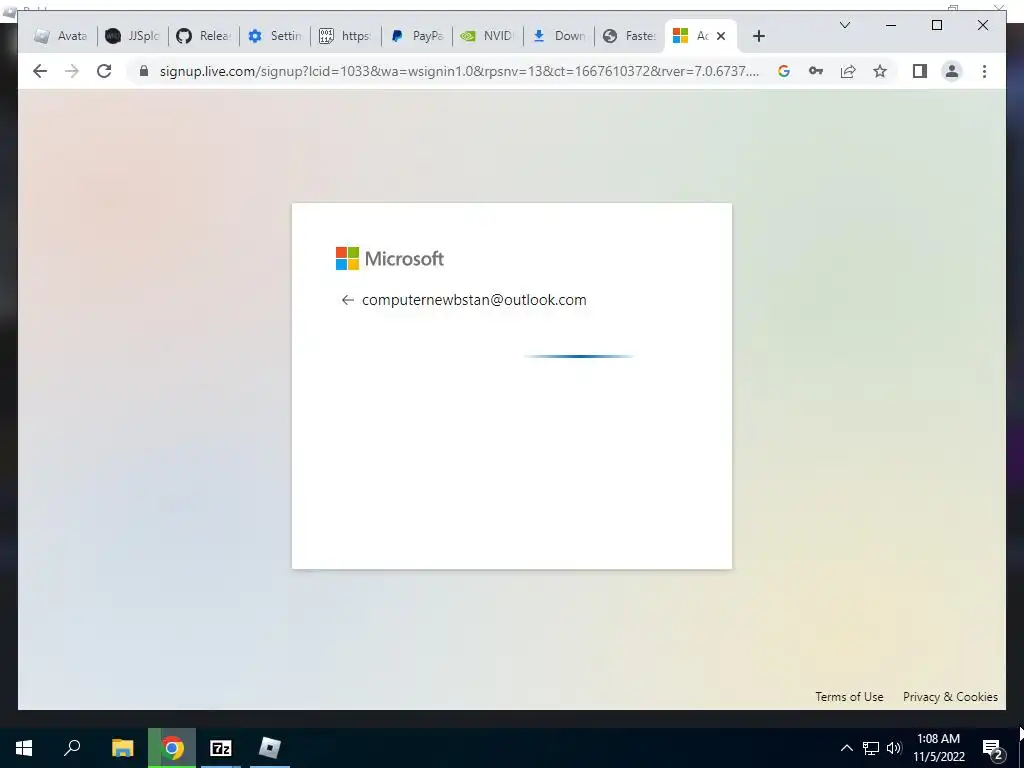1024x768 pixels.
Task: Click the address bar URL
Action: (x=459, y=71)
